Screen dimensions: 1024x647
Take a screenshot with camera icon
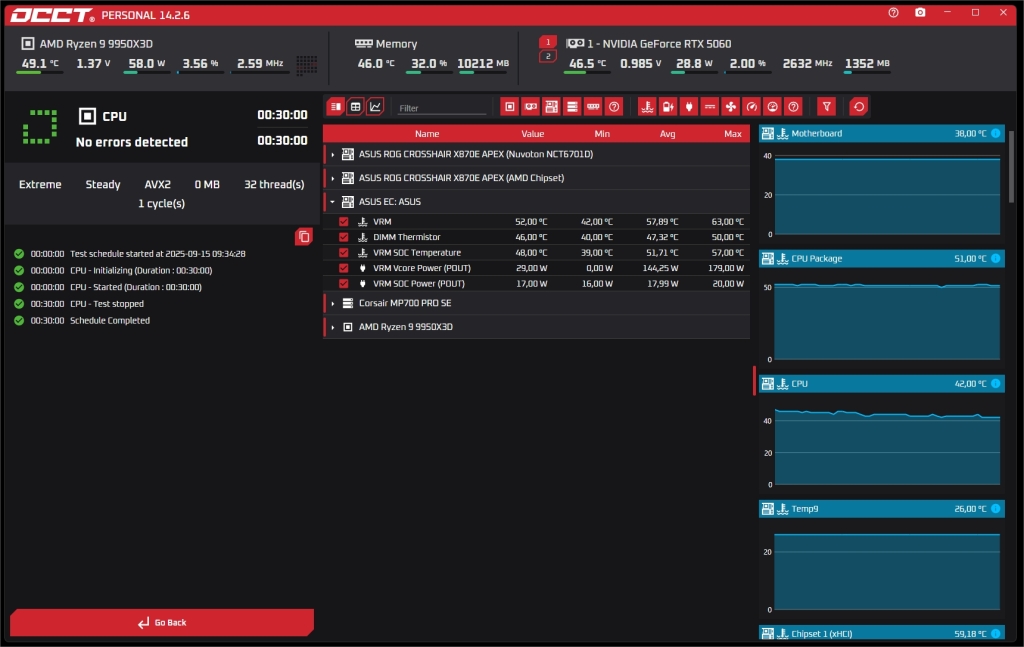(x=920, y=13)
